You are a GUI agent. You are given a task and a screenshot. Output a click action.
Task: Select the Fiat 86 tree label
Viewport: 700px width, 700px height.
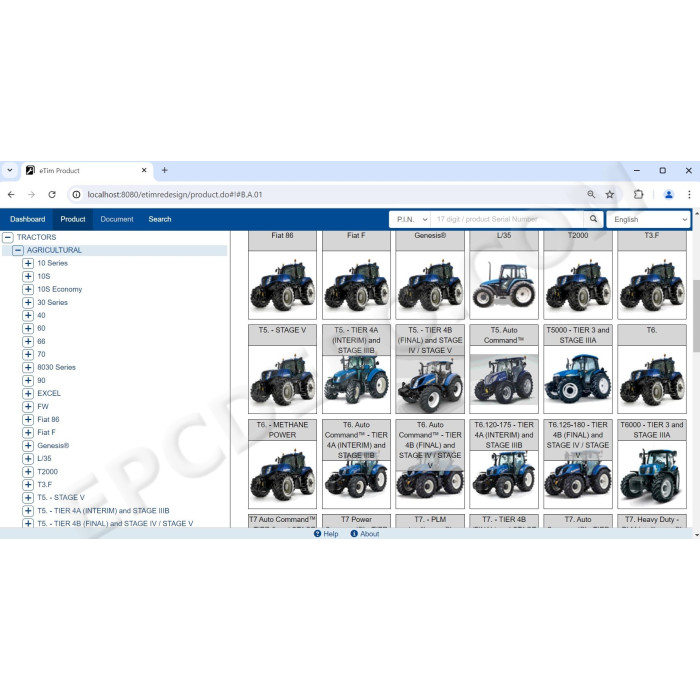point(48,419)
